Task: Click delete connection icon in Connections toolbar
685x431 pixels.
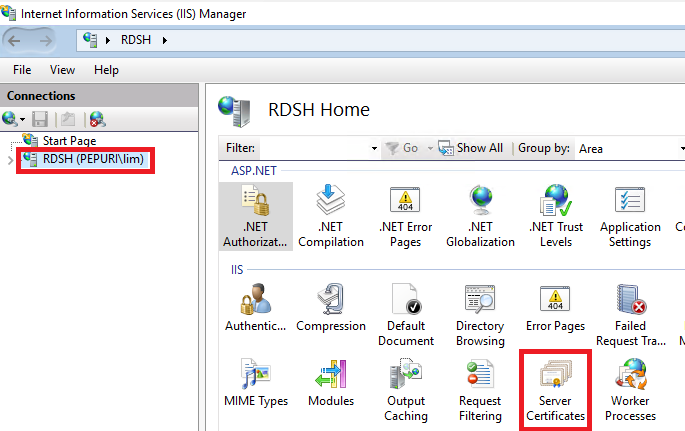Action: click(97, 119)
